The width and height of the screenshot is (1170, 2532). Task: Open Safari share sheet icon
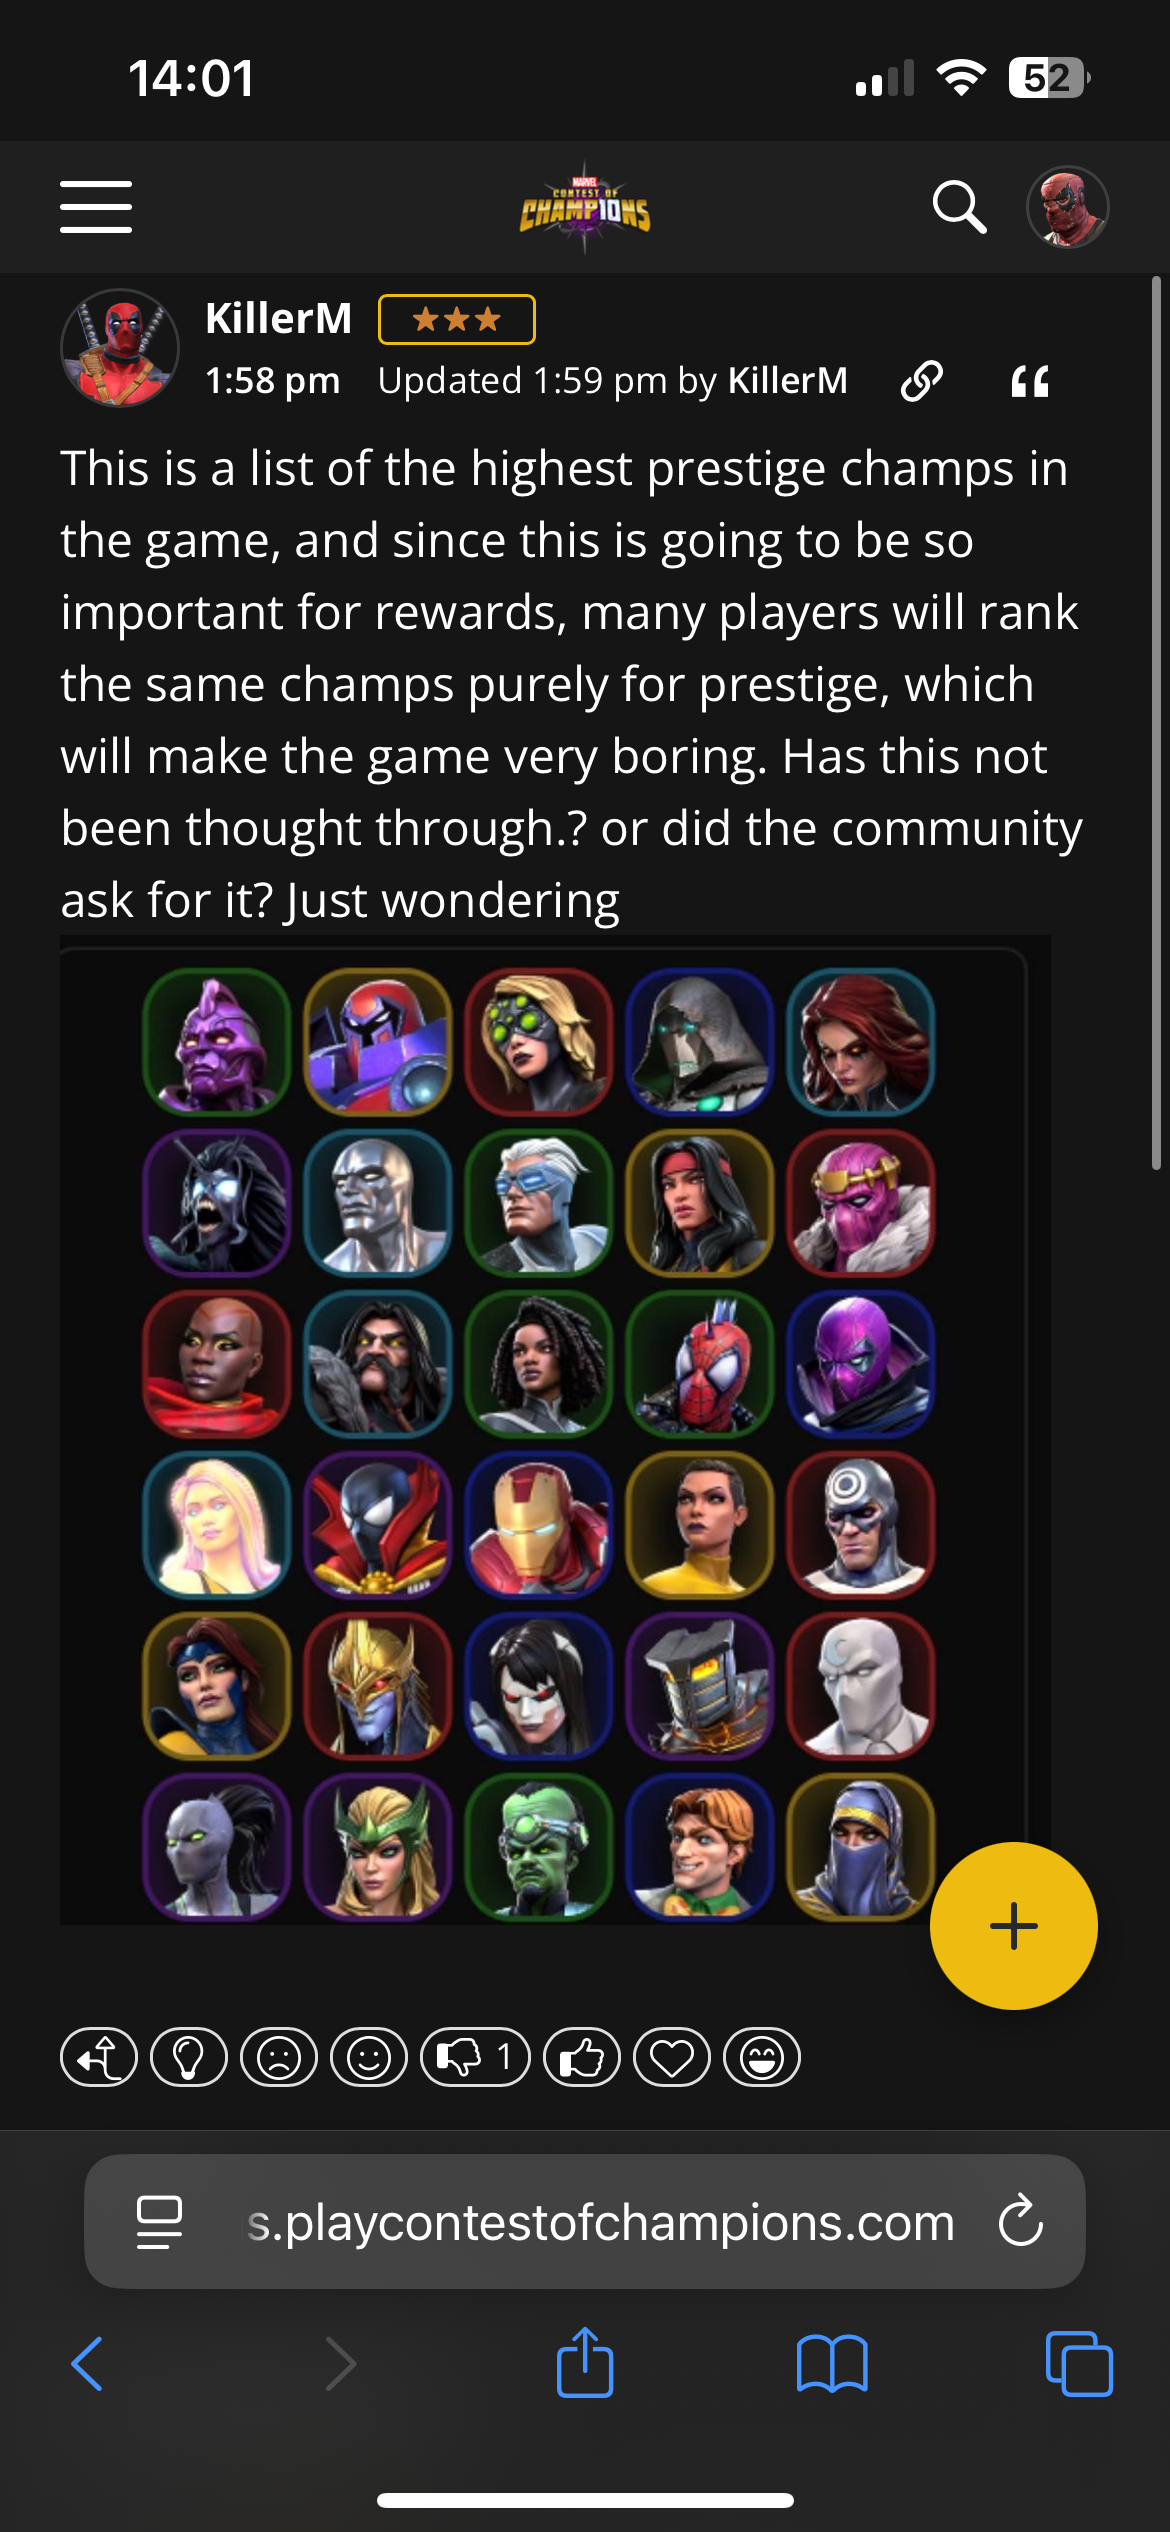click(585, 2363)
